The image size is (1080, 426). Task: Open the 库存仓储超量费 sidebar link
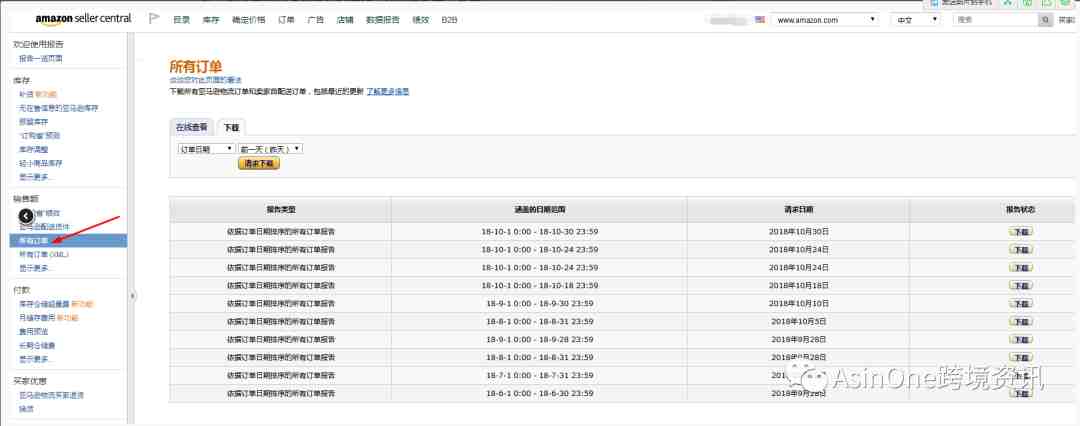tap(44, 304)
